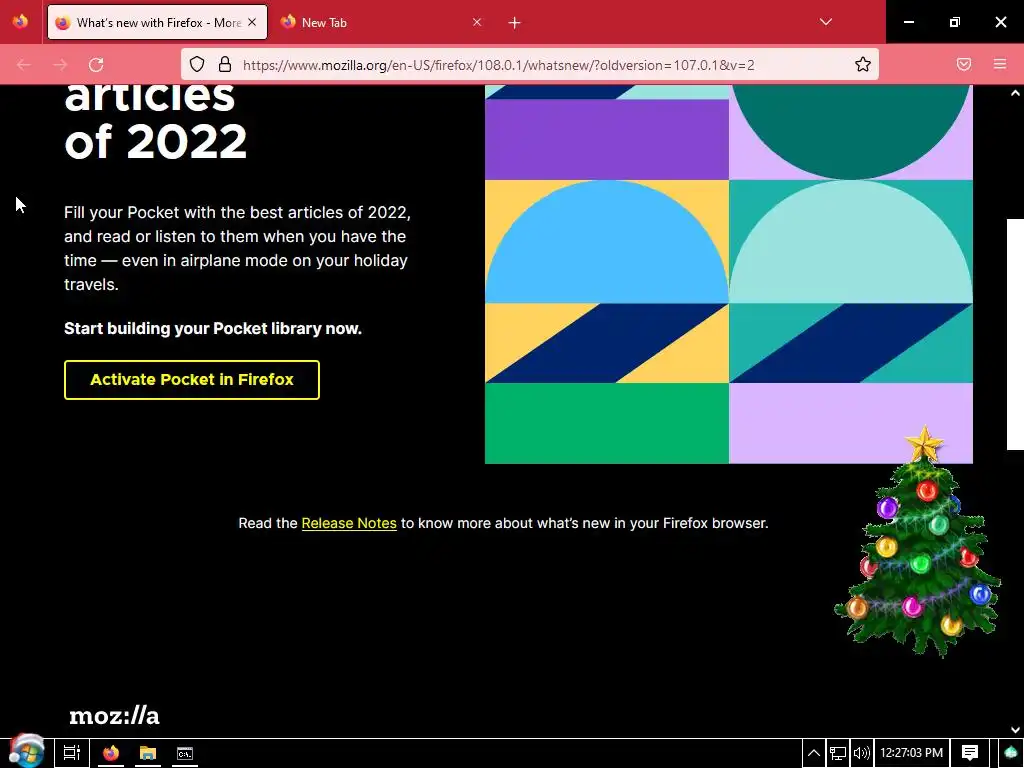Image resolution: width=1024 pixels, height=768 pixels.
Task: Bookmark this page with star icon
Action: tap(863, 65)
